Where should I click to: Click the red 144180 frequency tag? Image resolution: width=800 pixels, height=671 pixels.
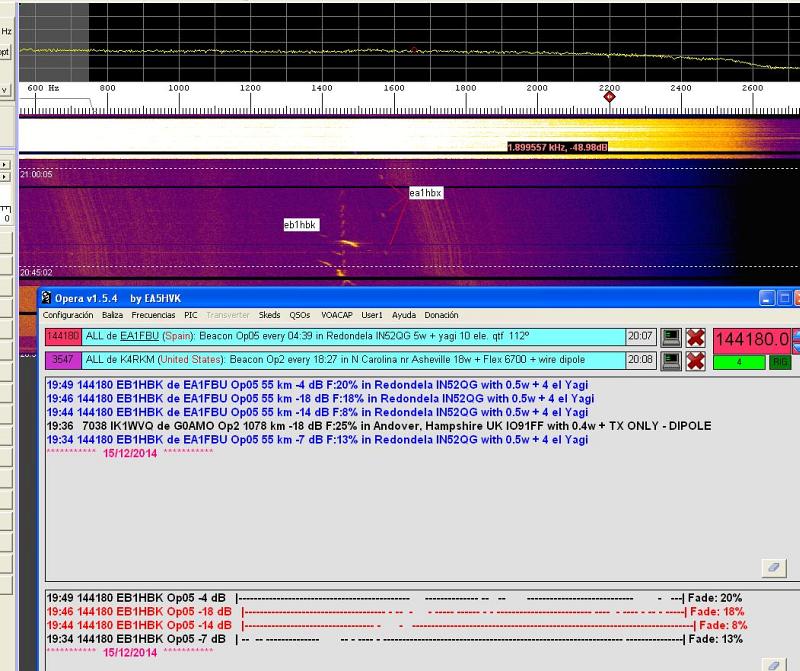coord(63,338)
